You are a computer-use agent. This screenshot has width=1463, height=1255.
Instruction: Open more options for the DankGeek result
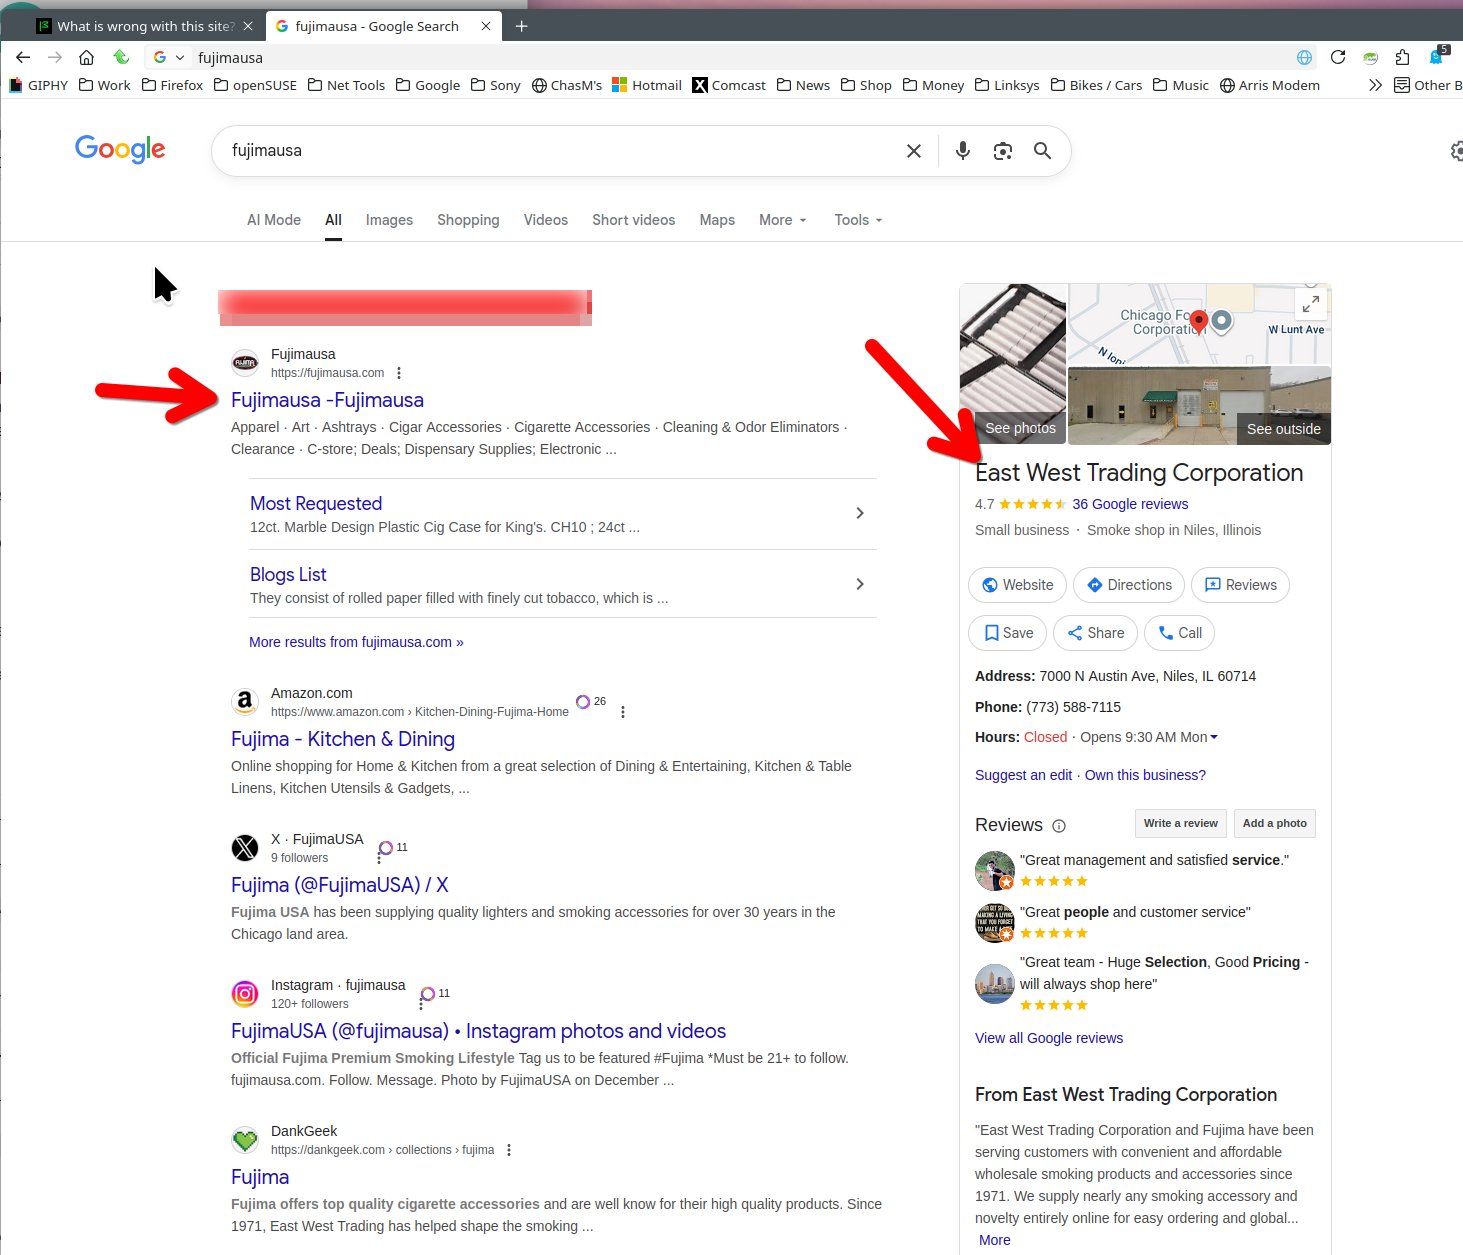(509, 1150)
